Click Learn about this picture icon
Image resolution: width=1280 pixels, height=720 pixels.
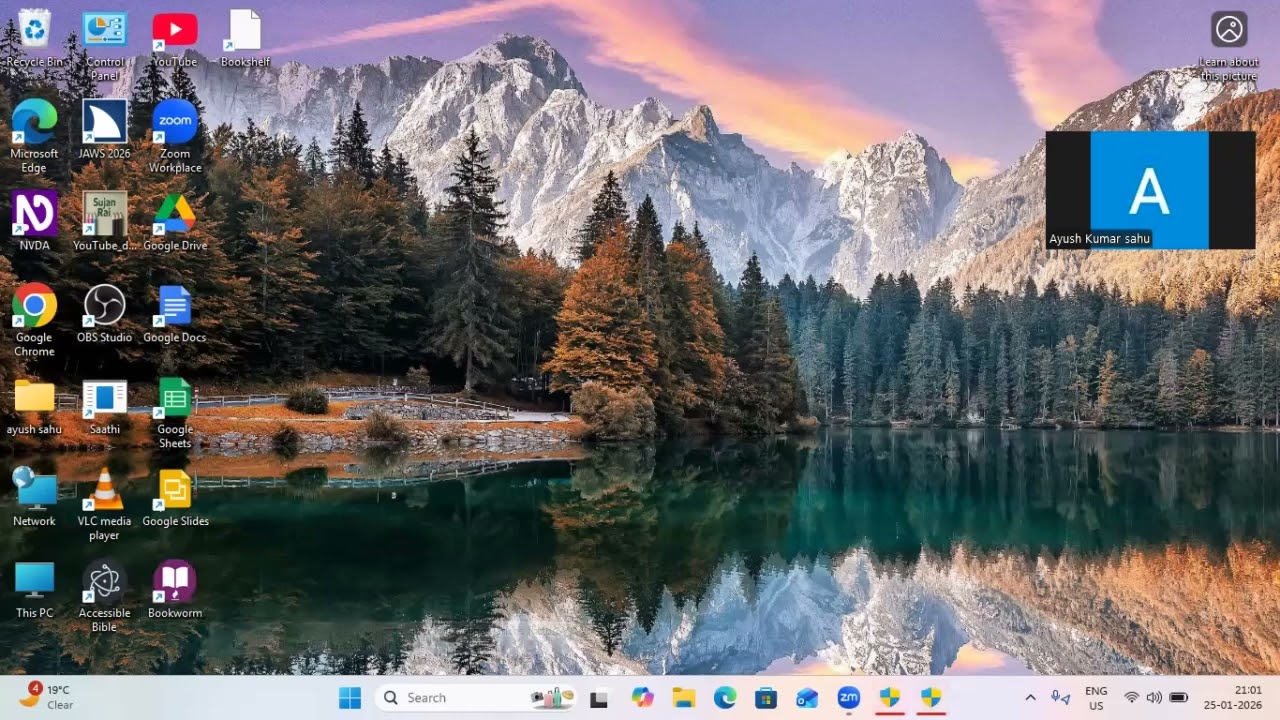point(1229,46)
